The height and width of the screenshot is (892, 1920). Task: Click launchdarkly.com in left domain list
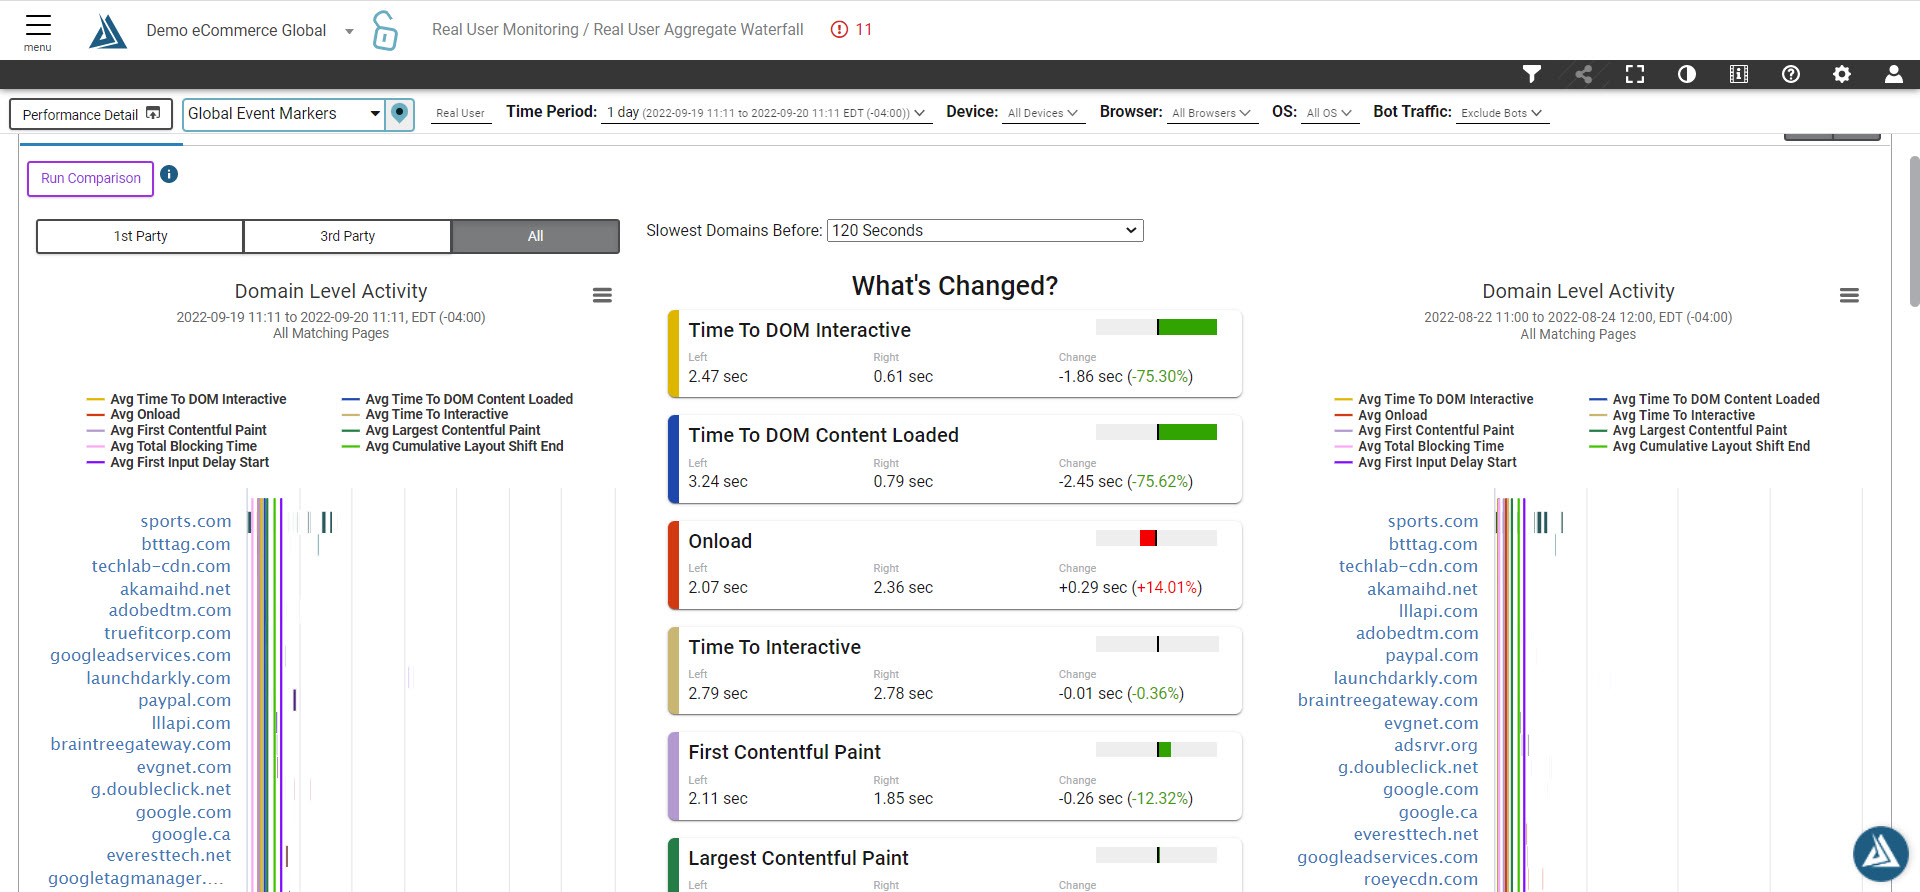pos(158,678)
